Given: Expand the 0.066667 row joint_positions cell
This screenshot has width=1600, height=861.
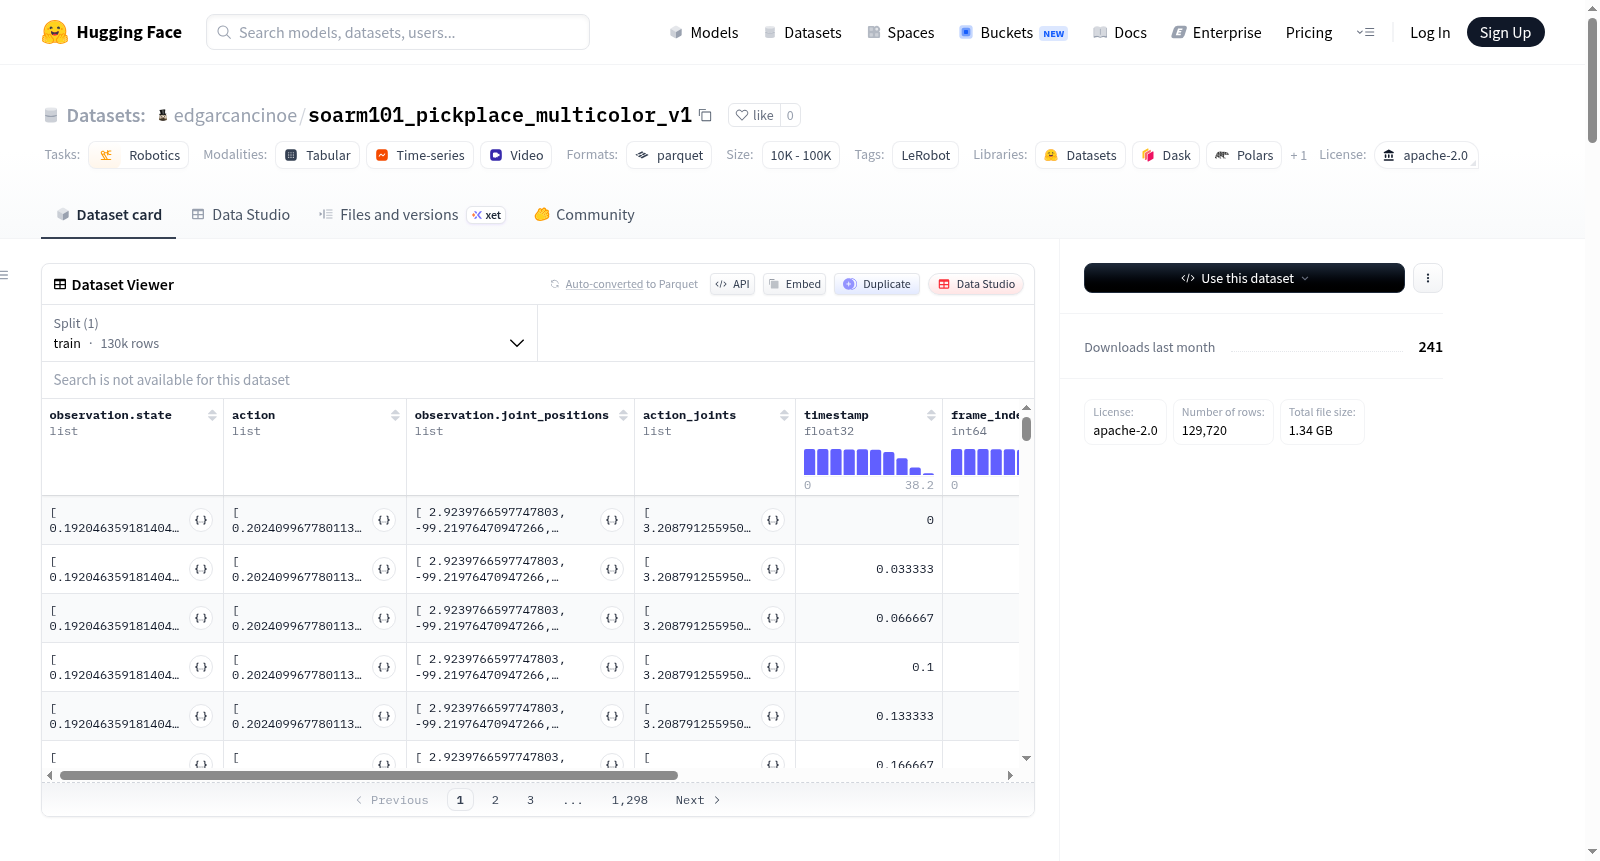Looking at the screenshot, I should click(612, 618).
